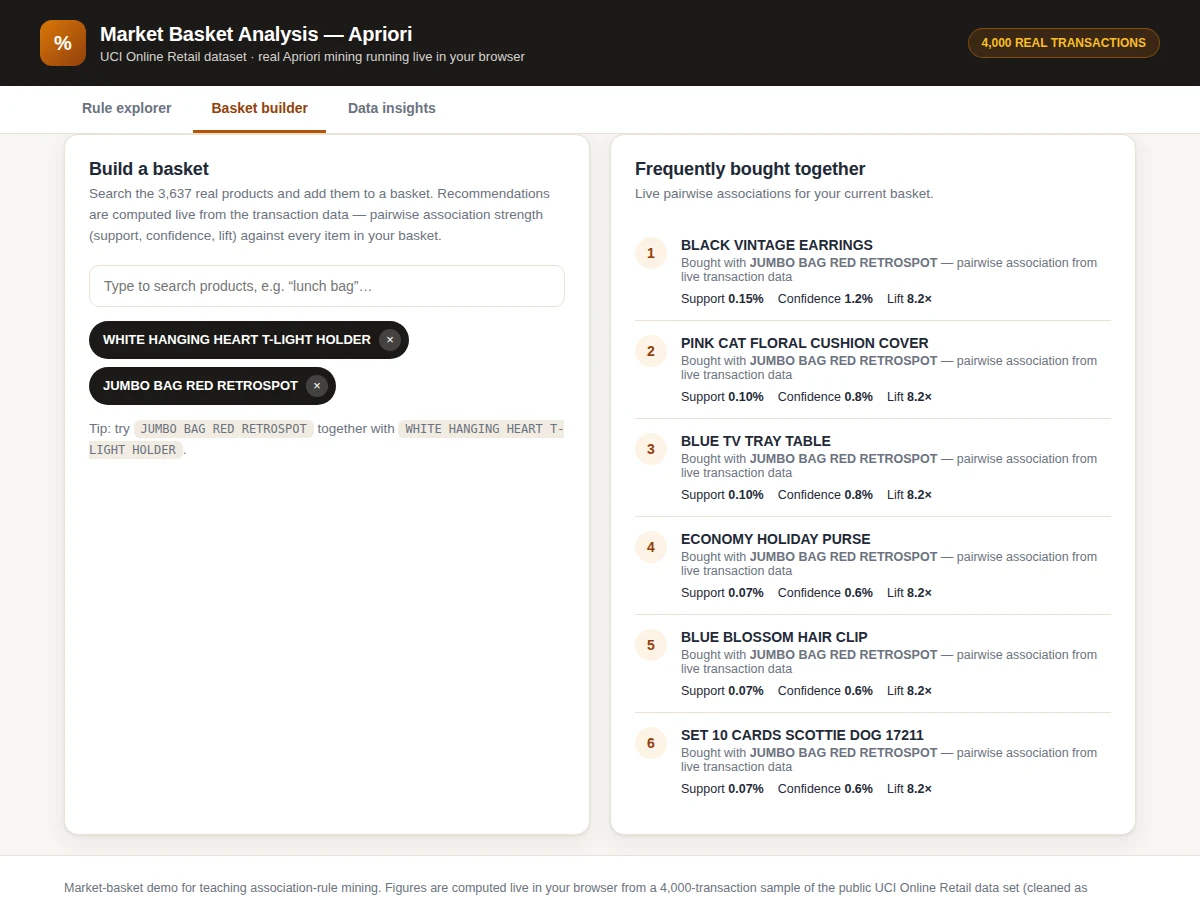This screenshot has width=1200, height=900.
Task: Click rank 5 circle beside Blue Blossom Hair Clip
Action: pyautogui.click(x=651, y=645)
